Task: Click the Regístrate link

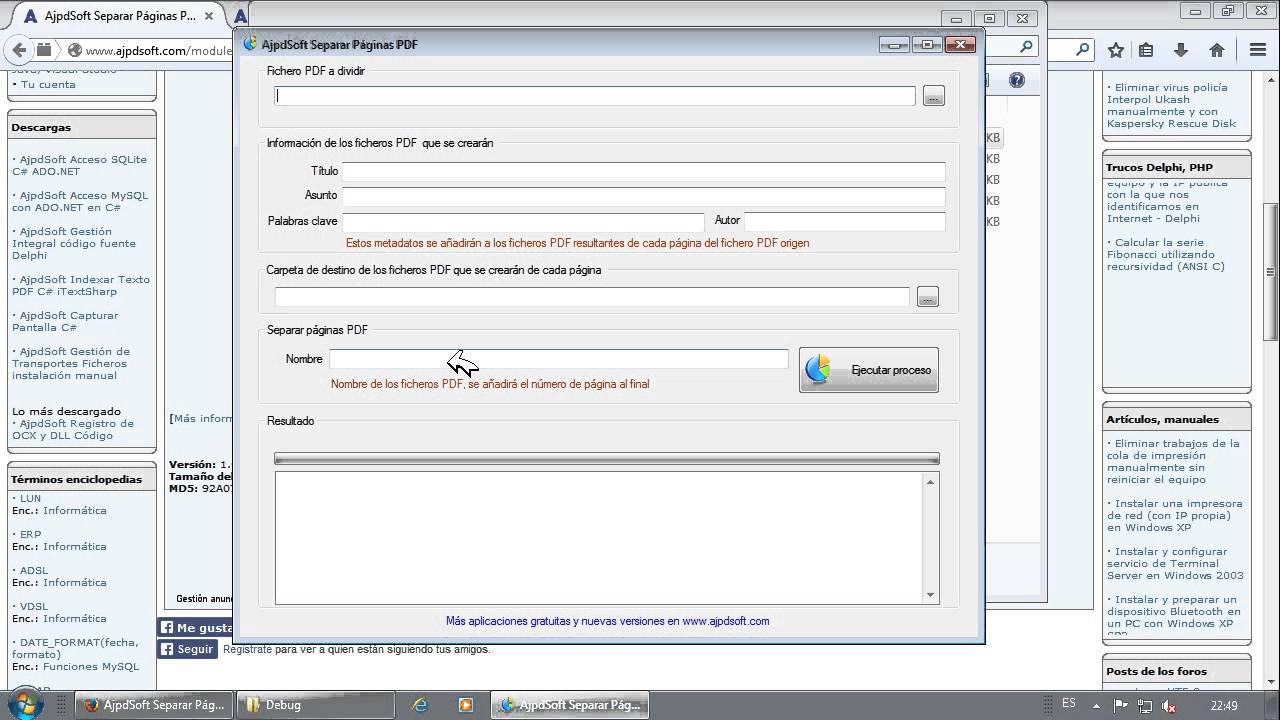Action: (247, 649)
